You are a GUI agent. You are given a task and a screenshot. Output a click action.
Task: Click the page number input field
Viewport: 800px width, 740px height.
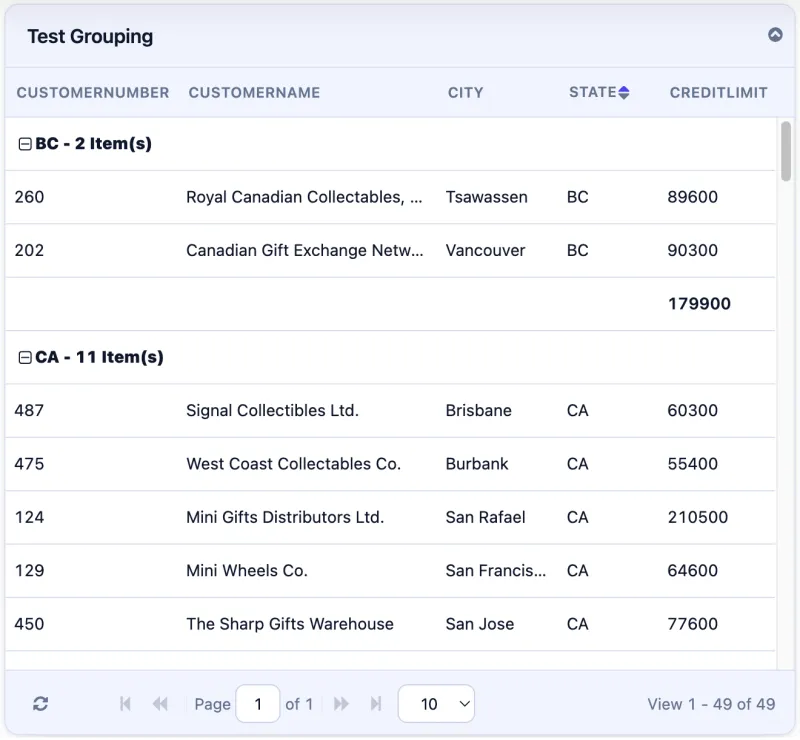pyautogui.click(x=258, y=704)
